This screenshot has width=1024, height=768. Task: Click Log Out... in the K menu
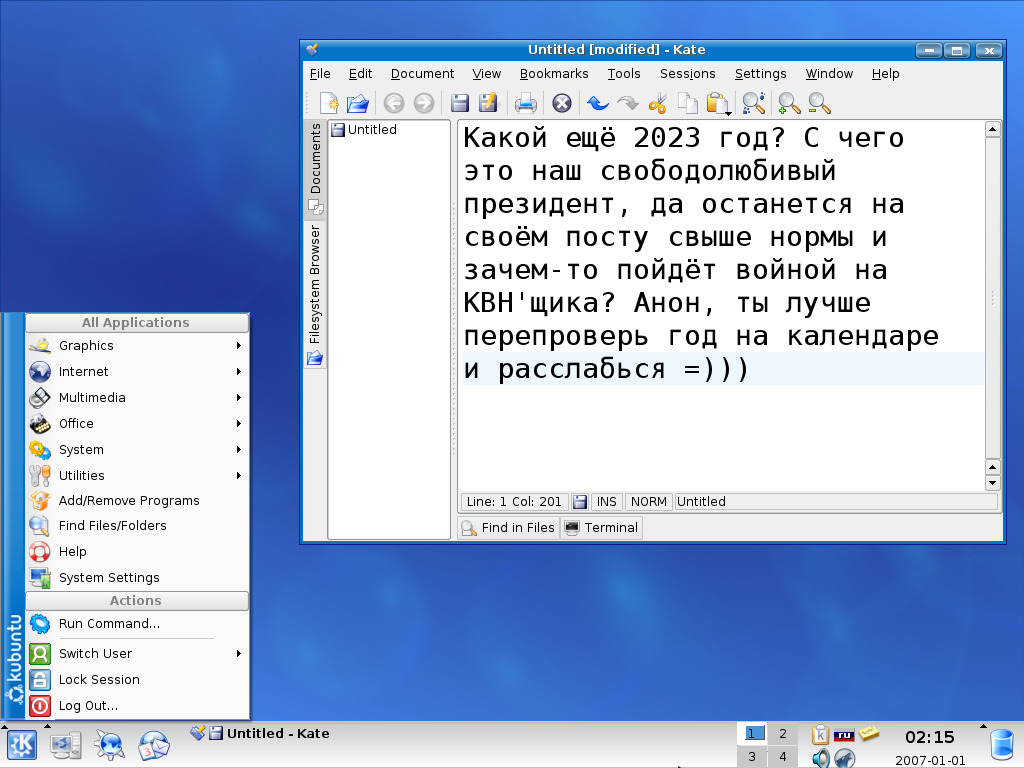click(88, 706)
